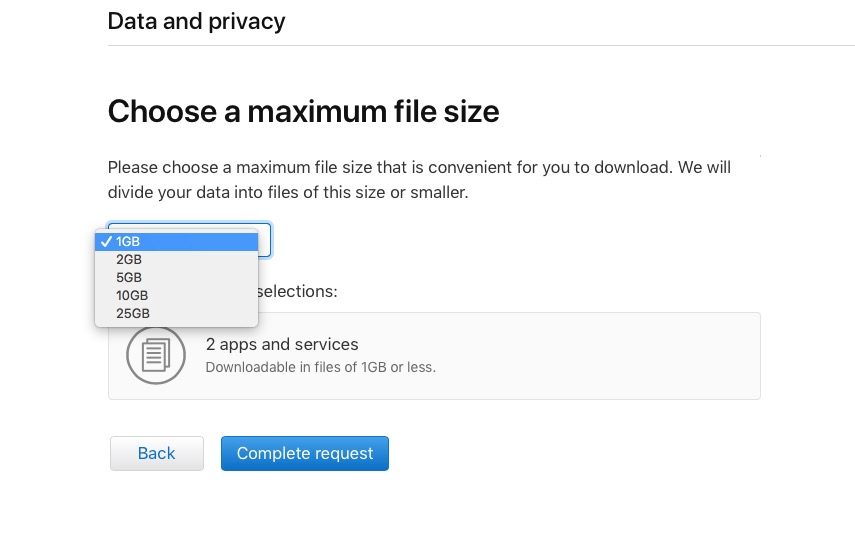Click the file size select box edge
Image resolution: width=855 pixels, height=543 pixels.
[265, 241]
